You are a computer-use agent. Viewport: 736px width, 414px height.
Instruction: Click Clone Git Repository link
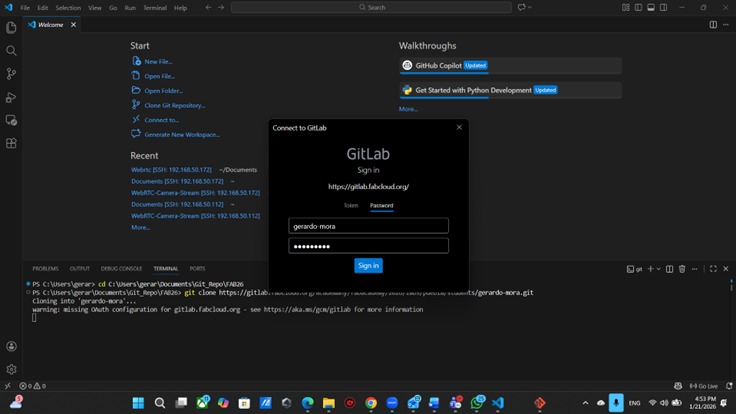175,106
